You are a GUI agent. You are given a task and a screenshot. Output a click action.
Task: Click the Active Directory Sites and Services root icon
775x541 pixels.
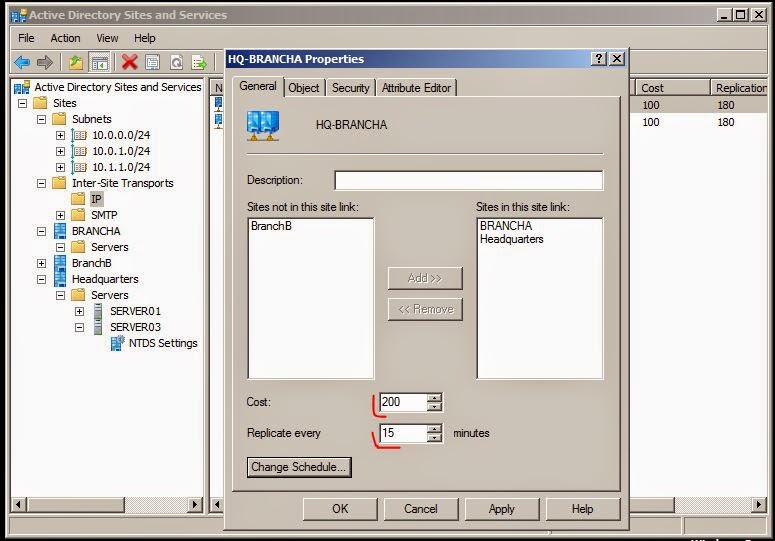22,87
